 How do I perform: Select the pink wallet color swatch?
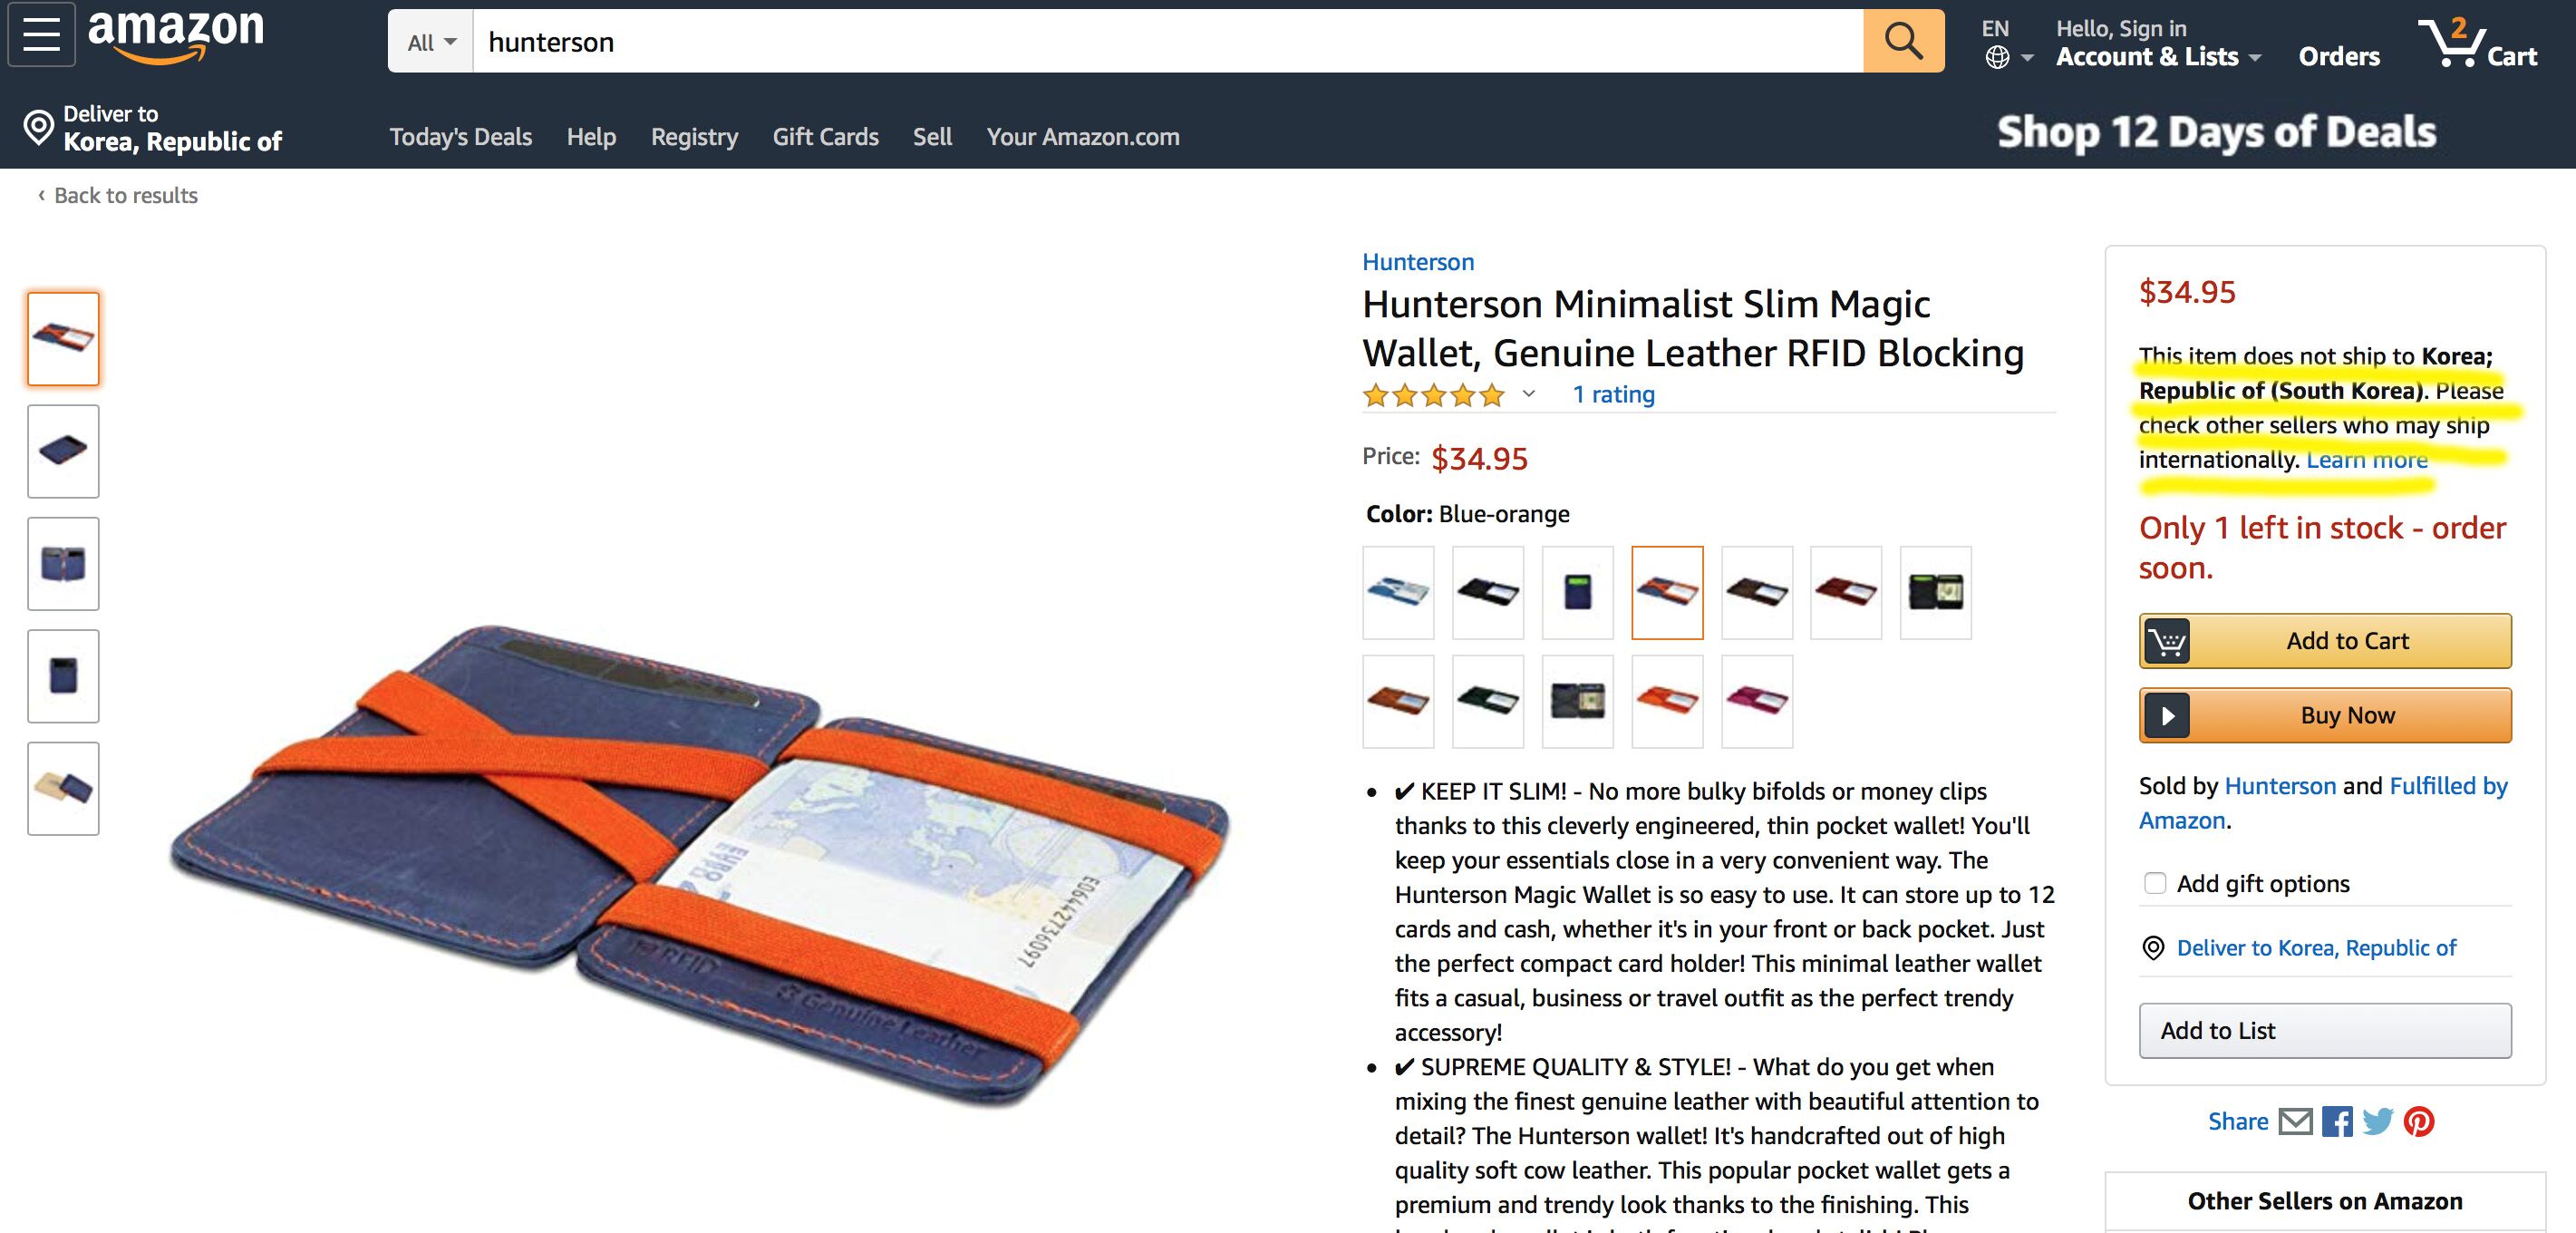[1757, 701]
